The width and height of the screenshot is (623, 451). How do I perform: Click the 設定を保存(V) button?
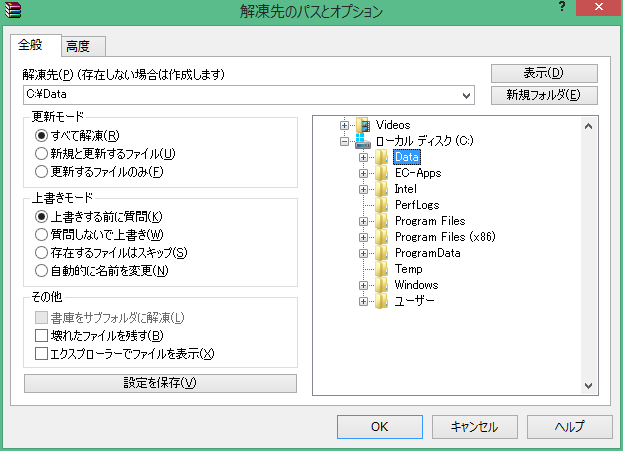[160, 383]
